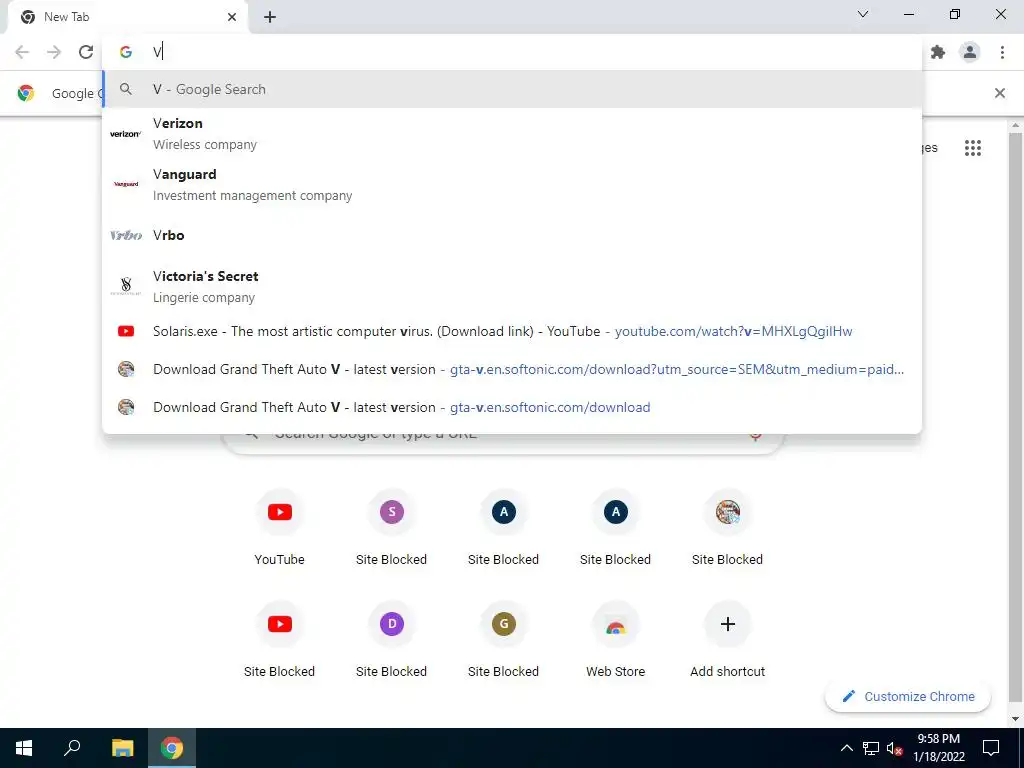
Task: Pick Victoria's Secret suggestion
Action: [x=512, y=286]
